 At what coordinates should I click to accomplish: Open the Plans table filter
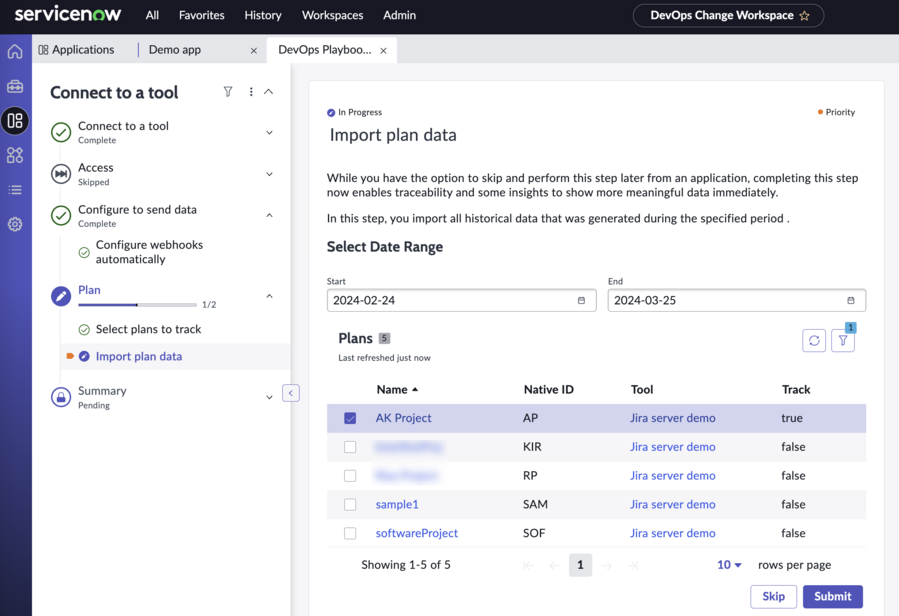pos(843,341)
